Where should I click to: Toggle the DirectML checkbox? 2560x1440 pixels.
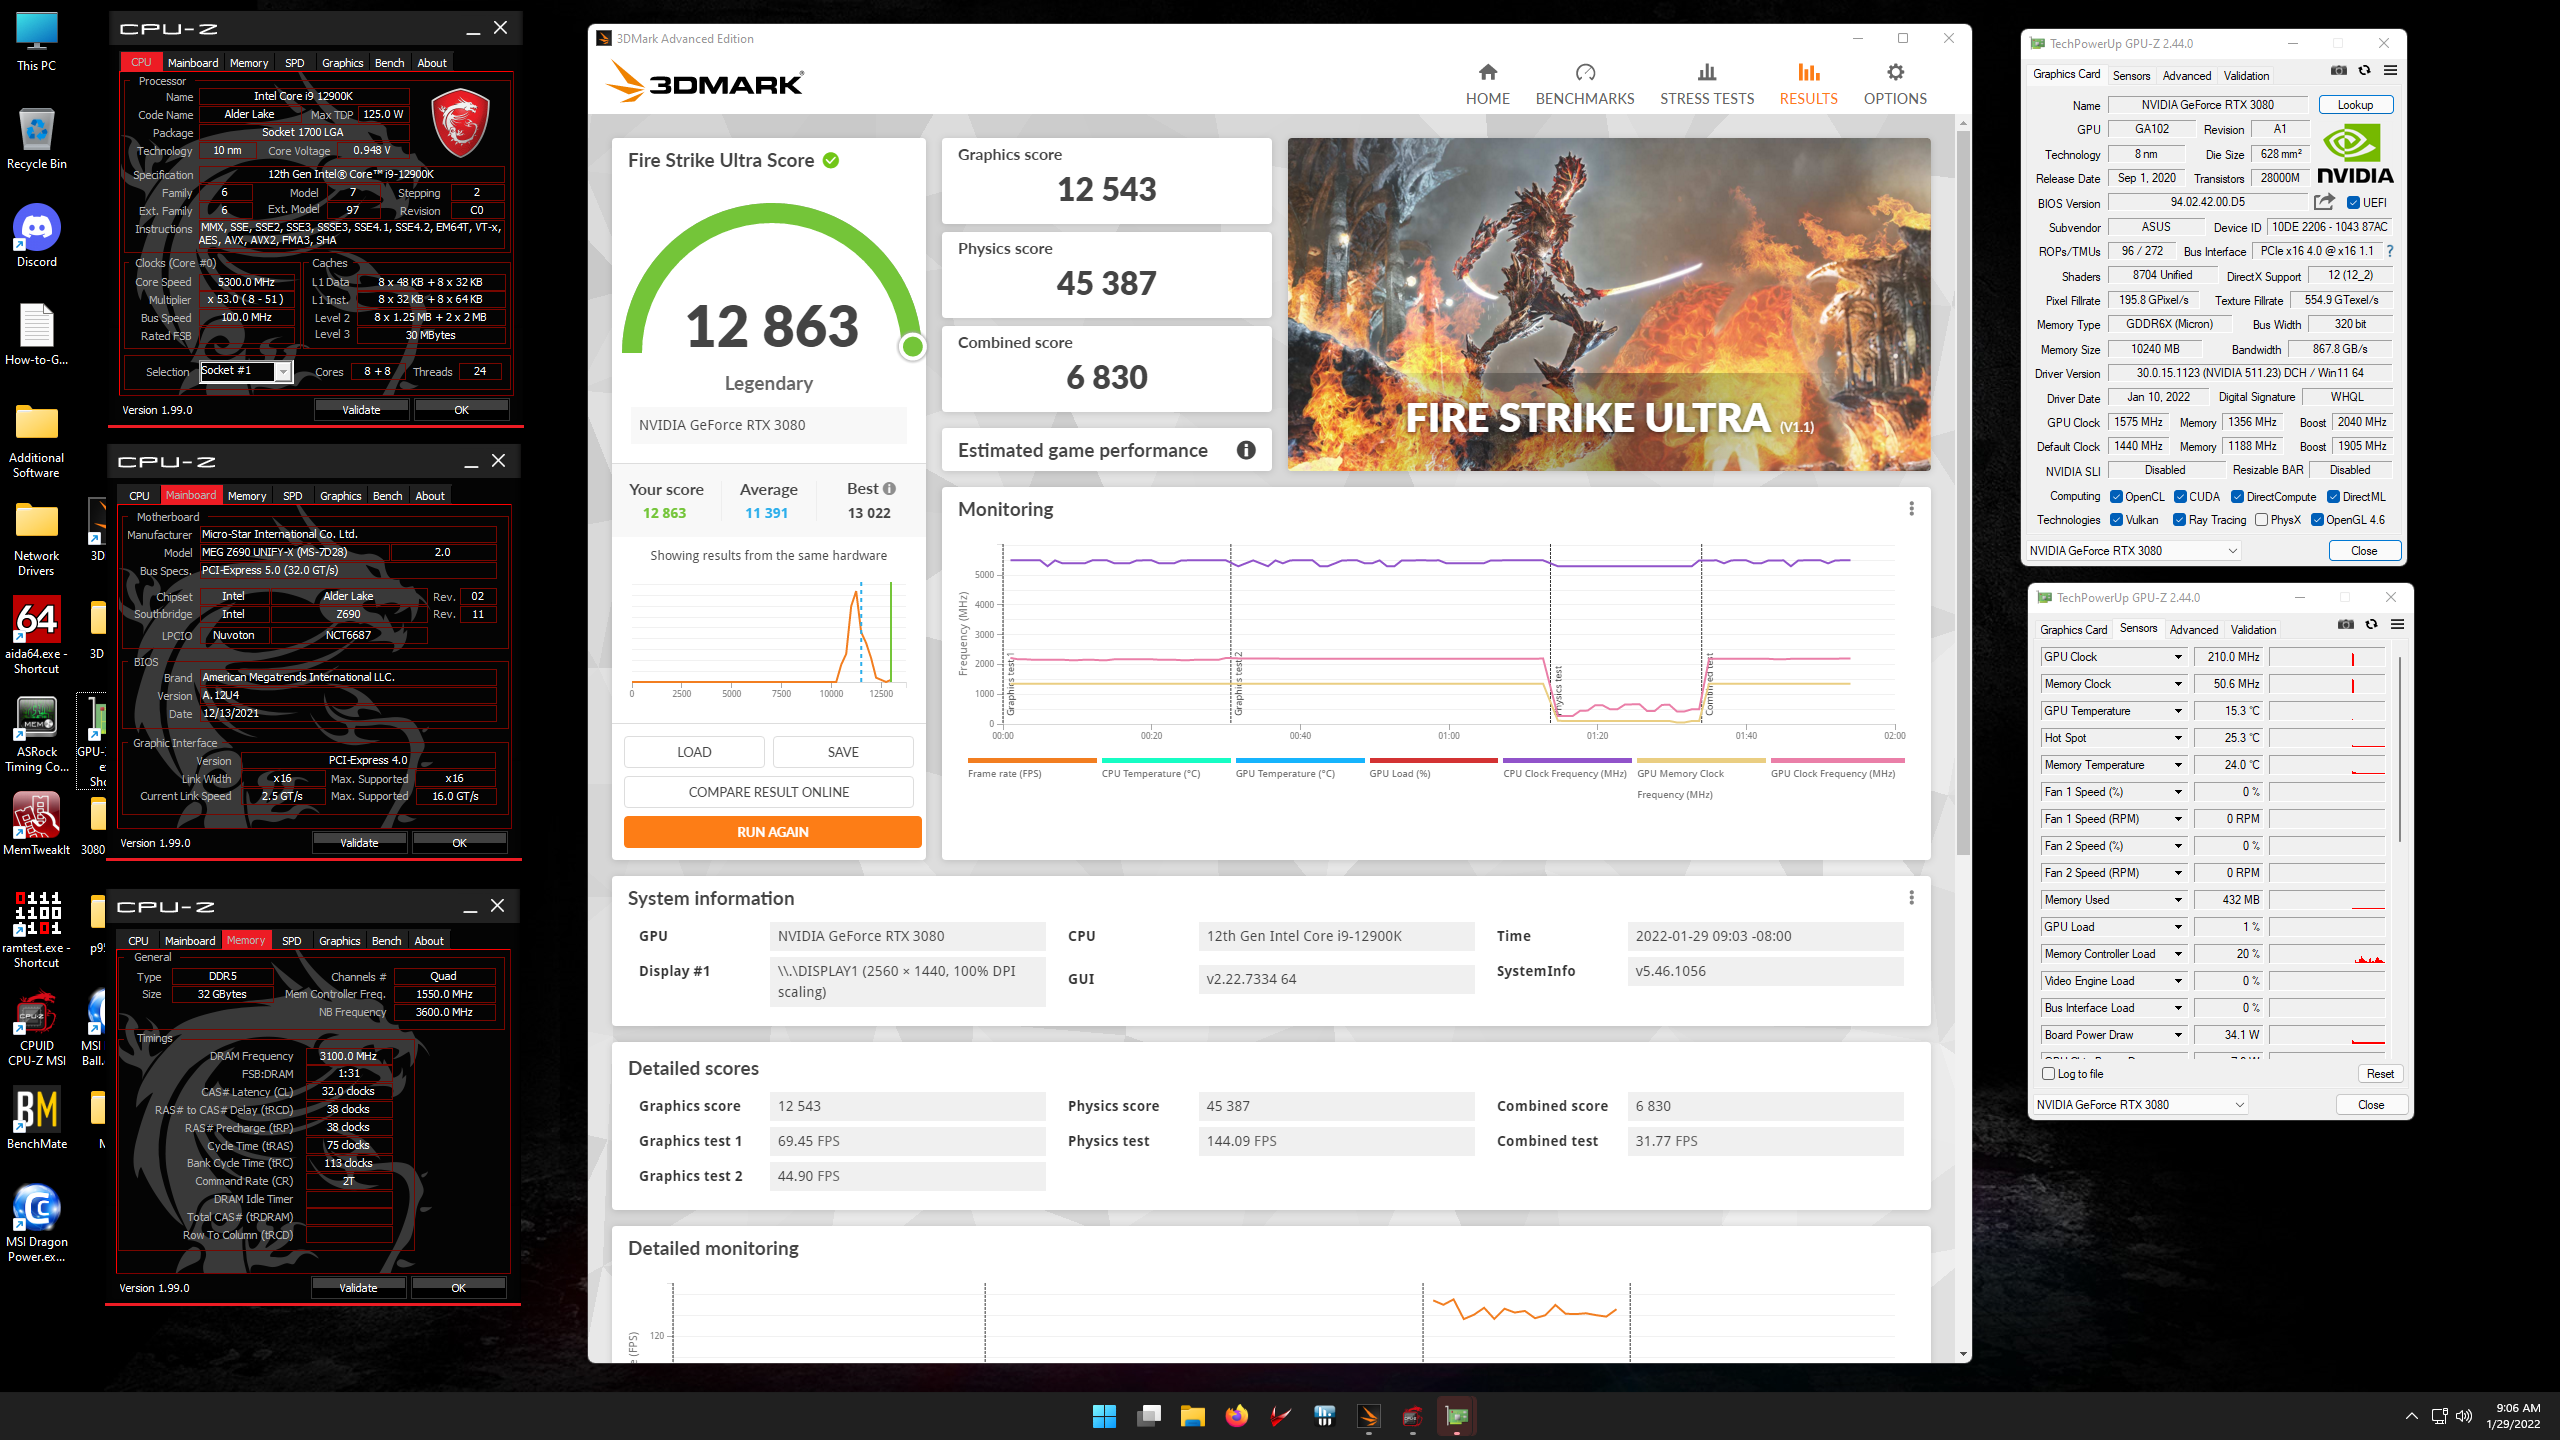point(2333,497)
